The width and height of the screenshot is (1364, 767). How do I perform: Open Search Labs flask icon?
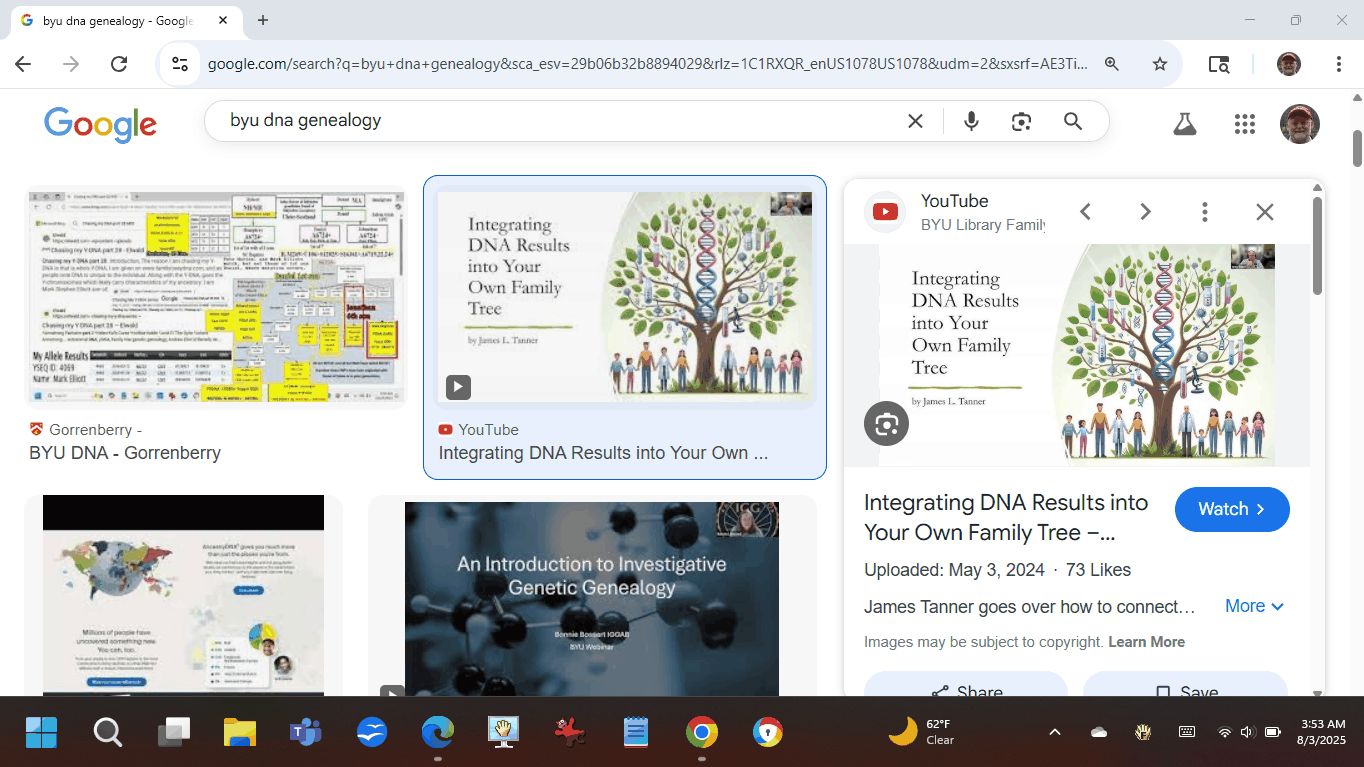click(1185, 123)
